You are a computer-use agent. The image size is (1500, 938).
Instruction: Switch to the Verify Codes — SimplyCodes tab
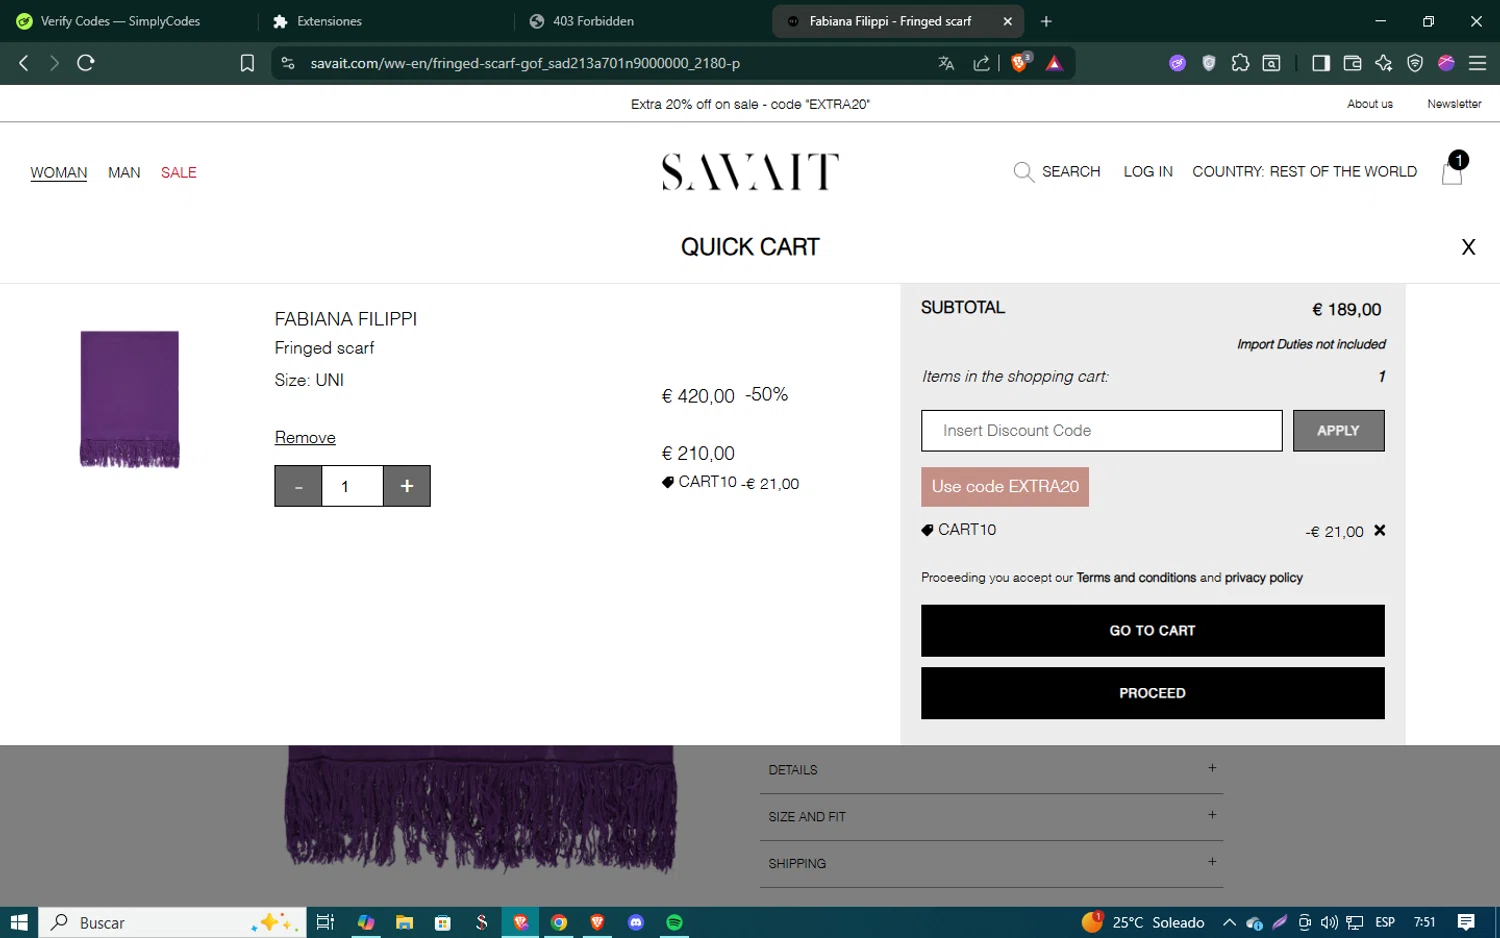pos(122,21)
